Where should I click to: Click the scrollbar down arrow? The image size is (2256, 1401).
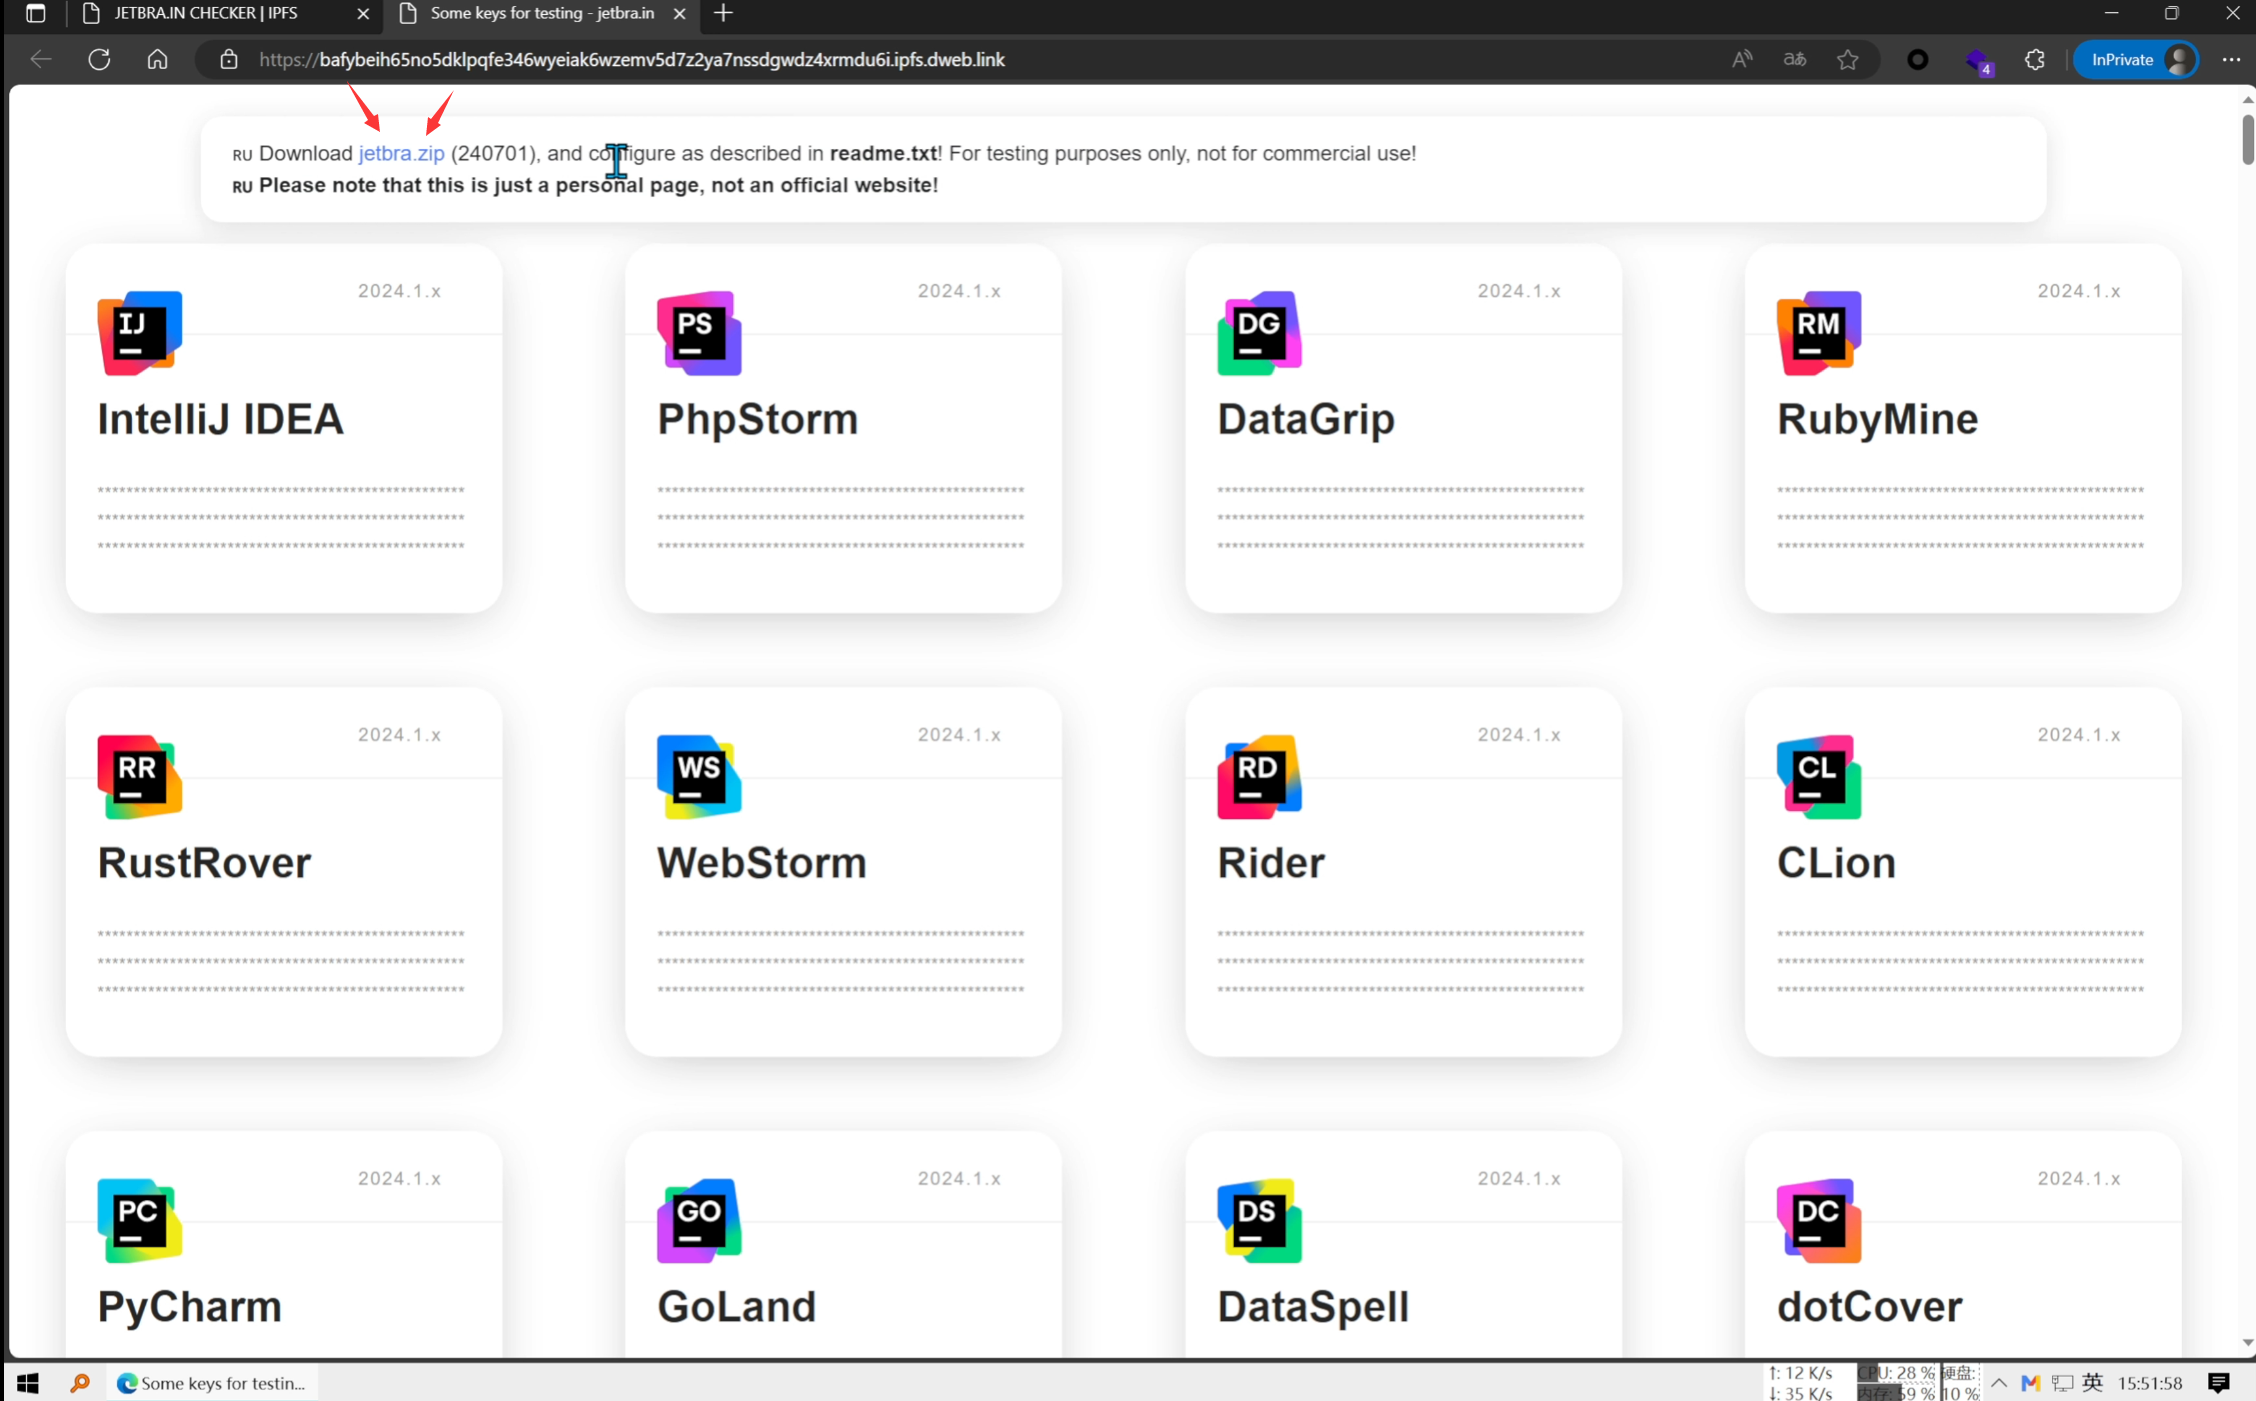click(2247, 1343)
